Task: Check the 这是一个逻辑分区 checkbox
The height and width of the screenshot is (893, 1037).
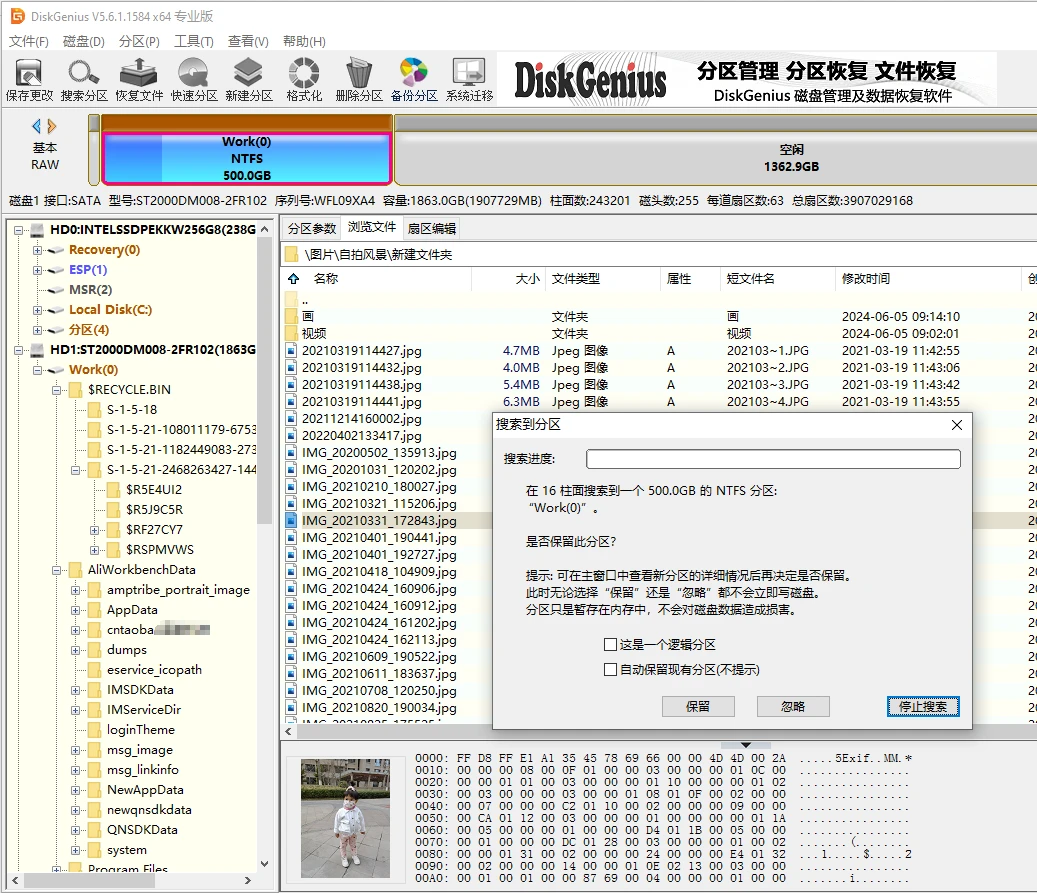Action: [610, 644]
